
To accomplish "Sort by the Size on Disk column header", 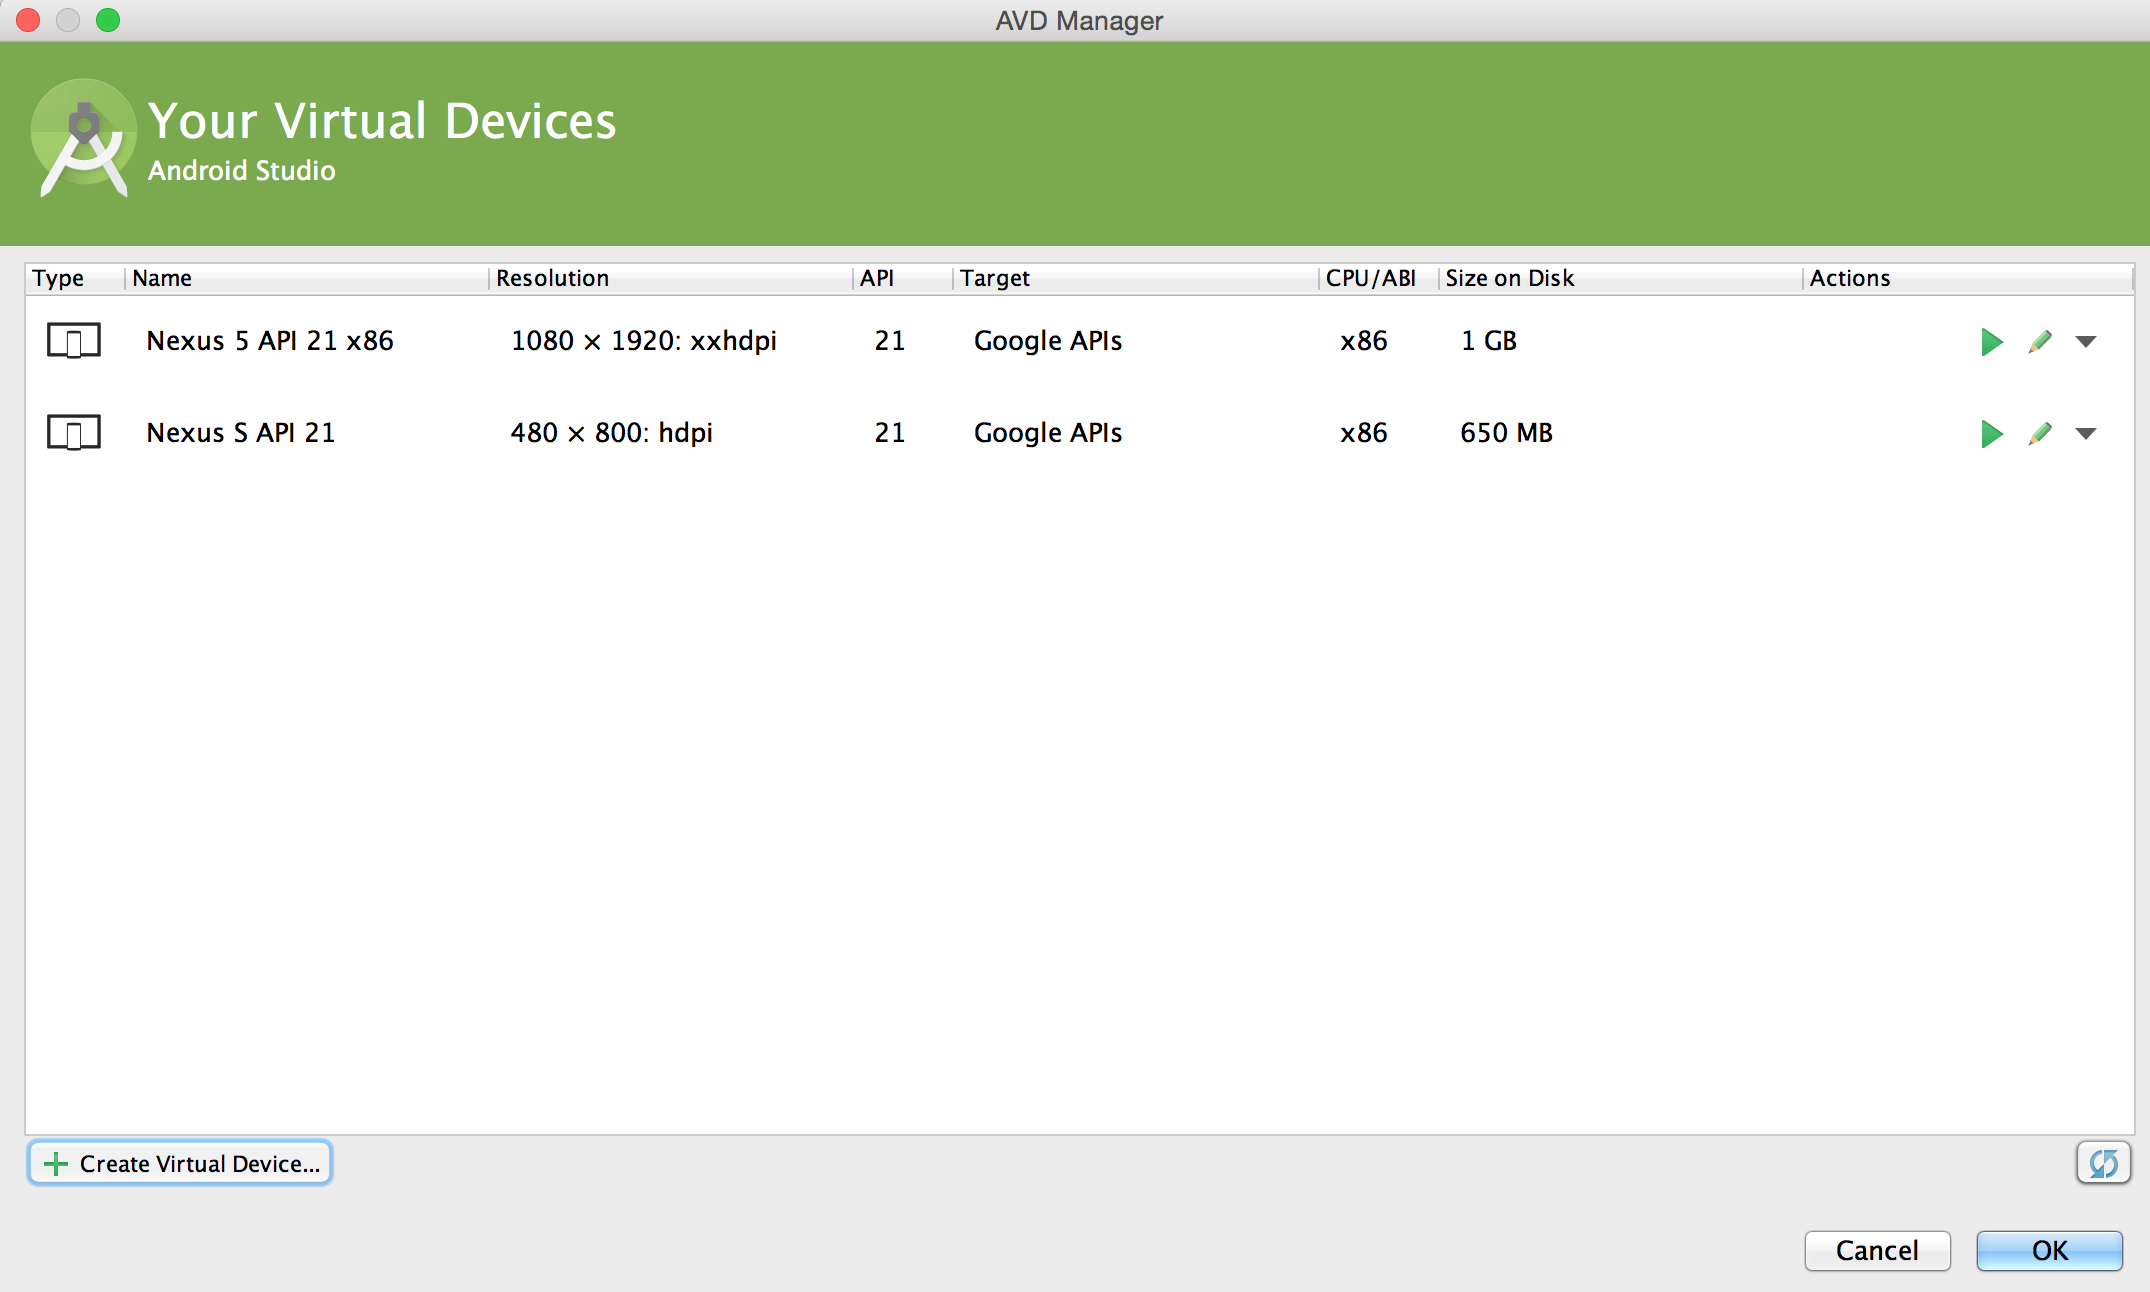I will coord(1621,278).
